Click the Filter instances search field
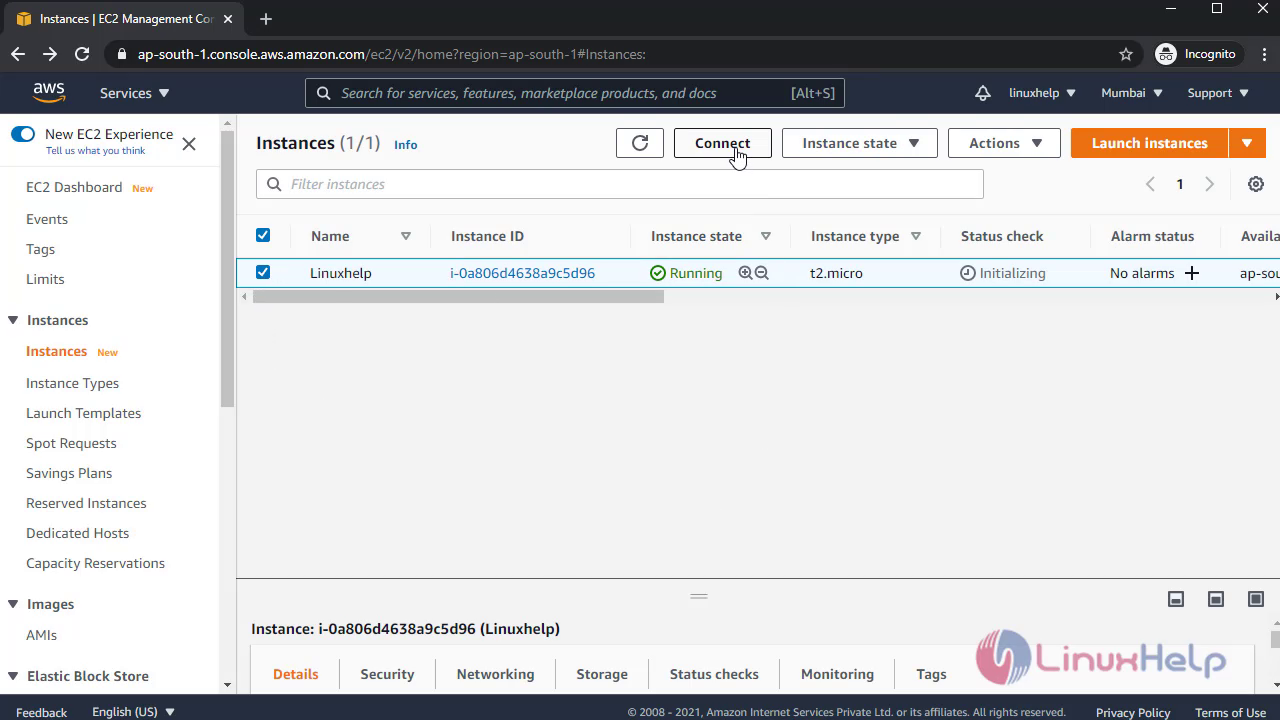1280x720 pixels. (x=620, y=184)
